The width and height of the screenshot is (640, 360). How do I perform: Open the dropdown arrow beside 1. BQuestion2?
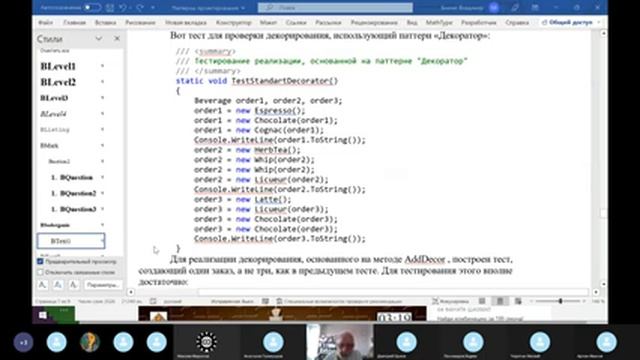point(102,193)
